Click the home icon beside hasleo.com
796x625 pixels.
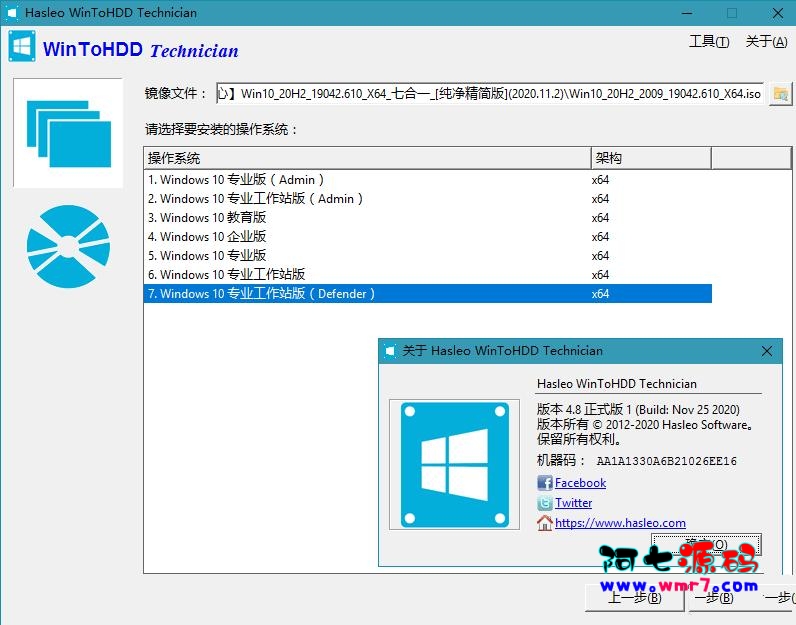[545, 523]
